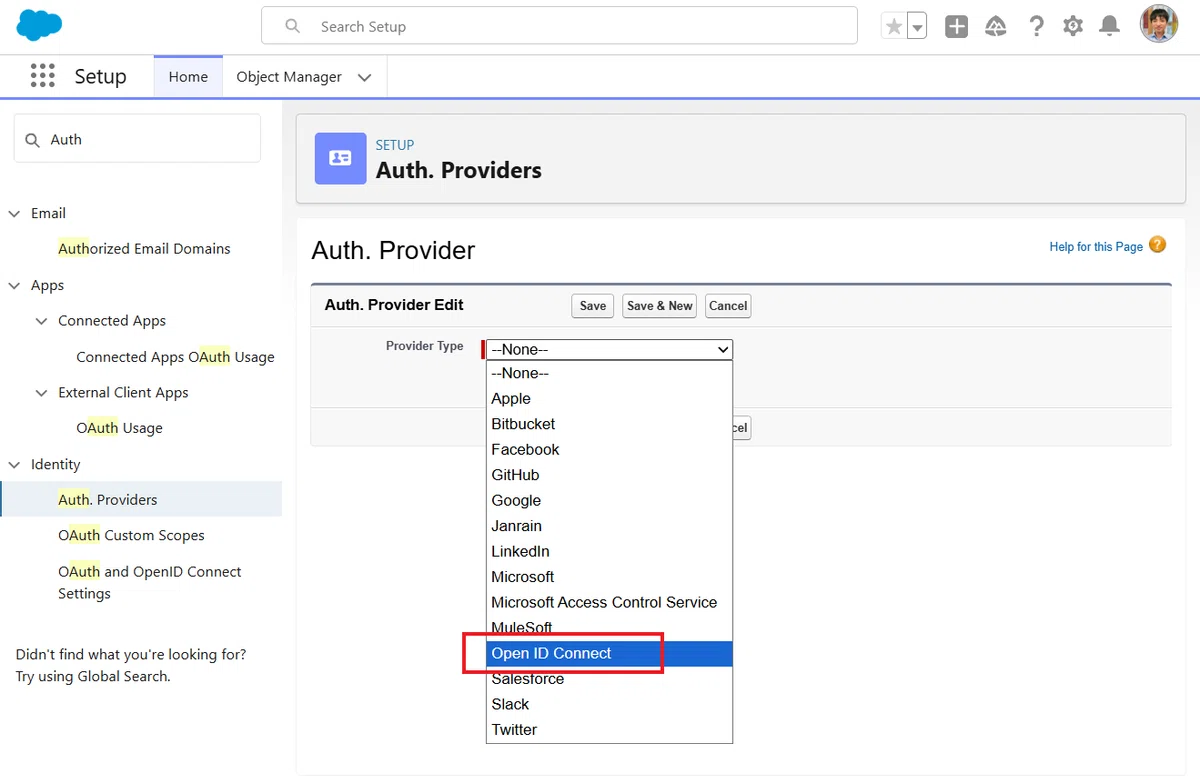This screenshot has width=1200, height=782.
Task: Choose LinkedIn as provider type
Action: [610, 551]
